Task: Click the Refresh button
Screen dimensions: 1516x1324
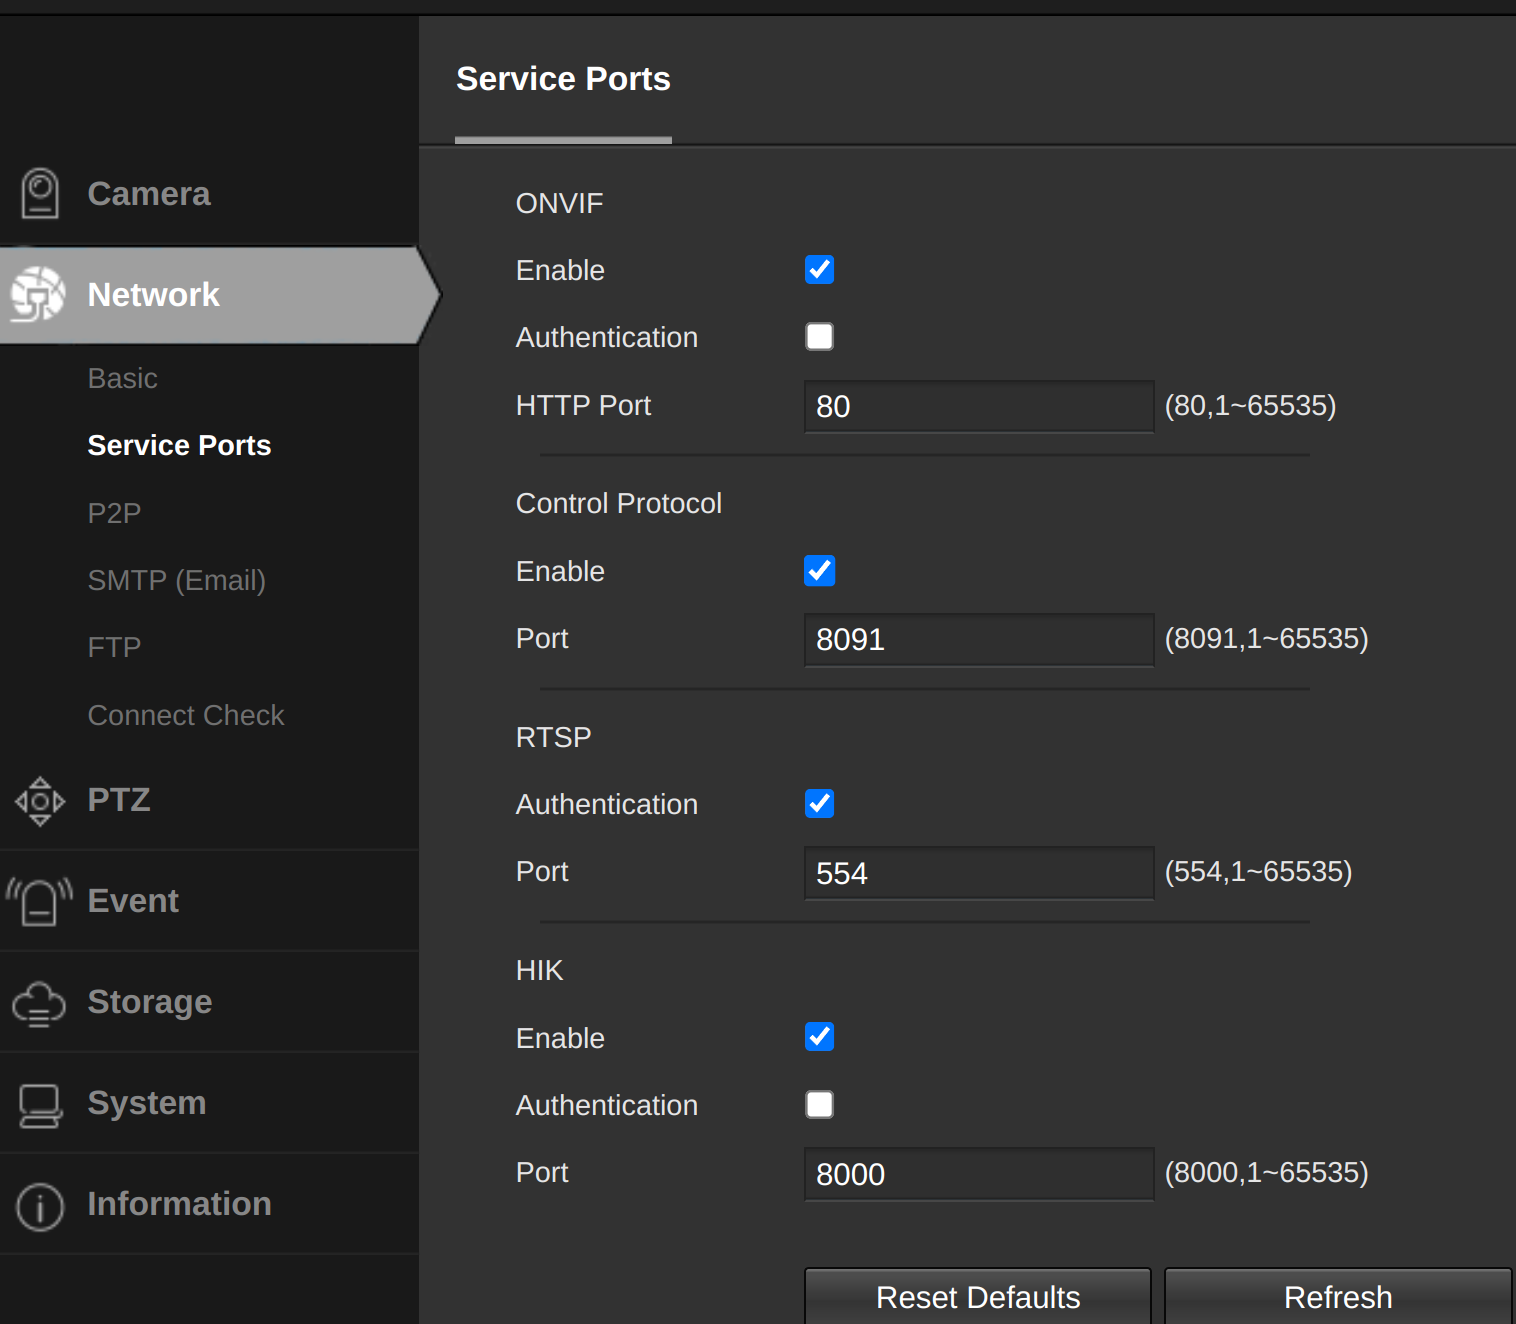Action: point(1338,1296)
